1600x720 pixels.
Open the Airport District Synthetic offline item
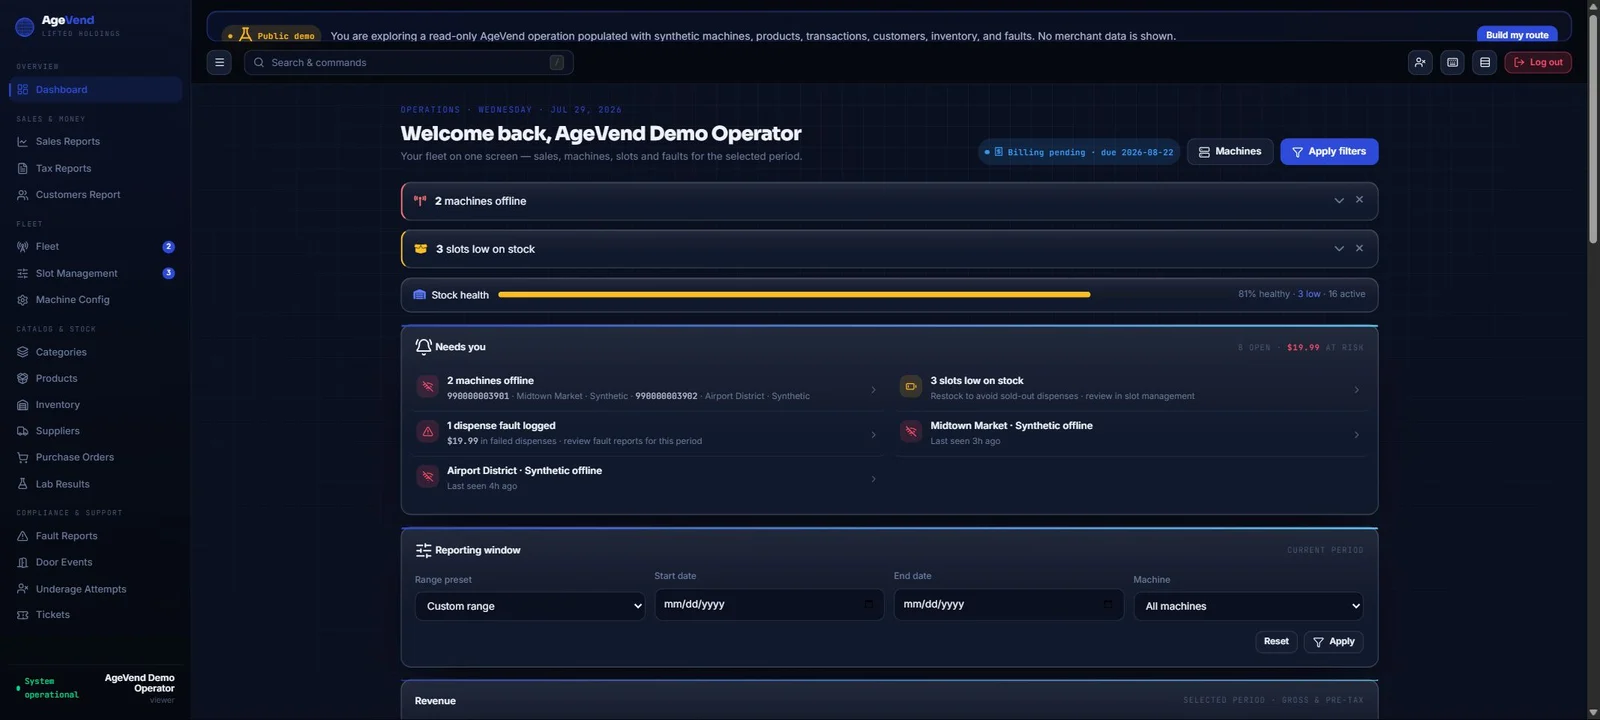(648, 478)
